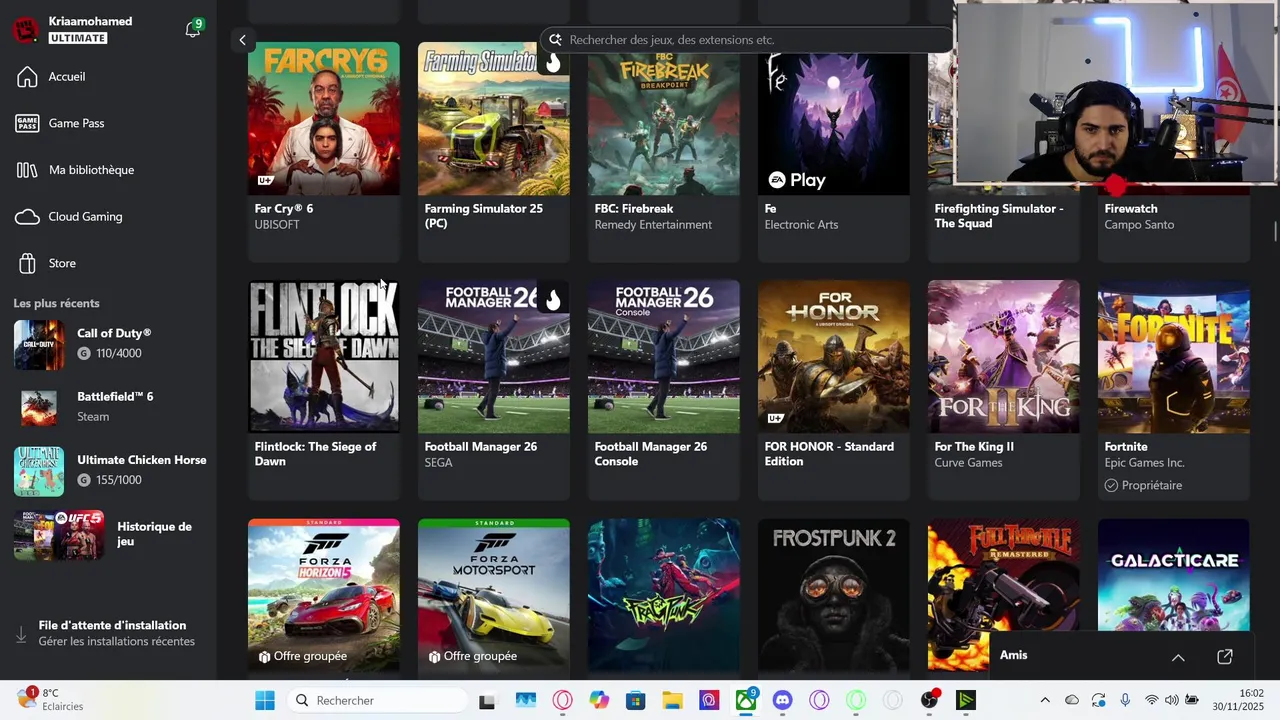Open Copilot icon on taskbar
Screen dimensions: 1280x720
click(599, 700)
